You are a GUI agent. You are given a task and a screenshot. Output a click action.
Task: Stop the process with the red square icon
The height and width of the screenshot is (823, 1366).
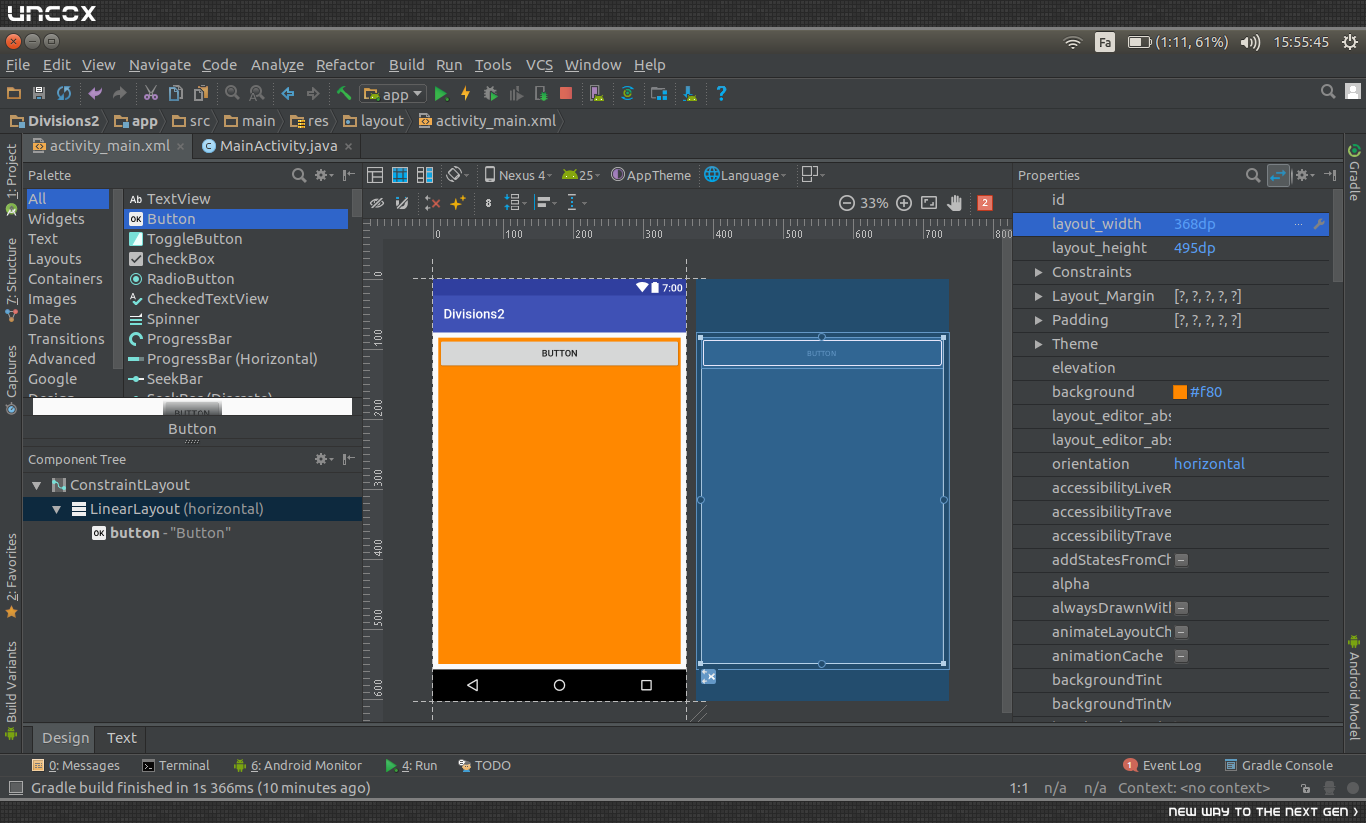[x=566, y=93]
